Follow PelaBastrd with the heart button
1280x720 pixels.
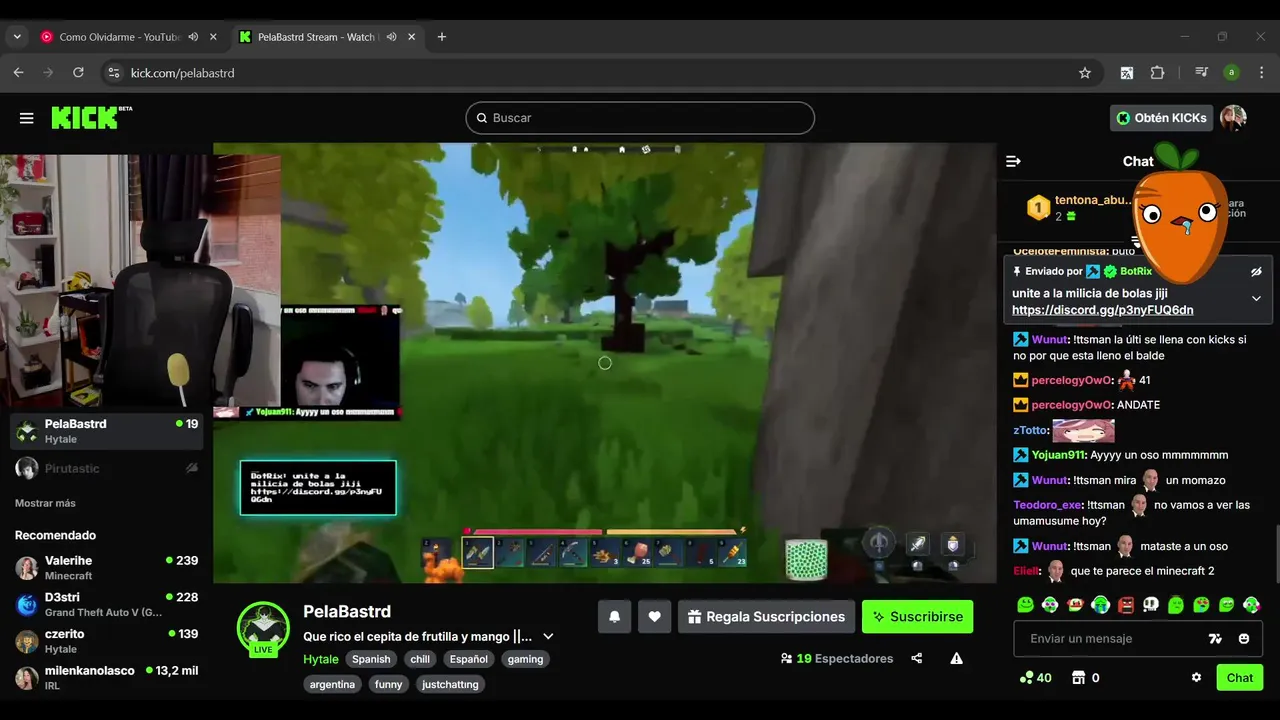(x=654, y=617)
